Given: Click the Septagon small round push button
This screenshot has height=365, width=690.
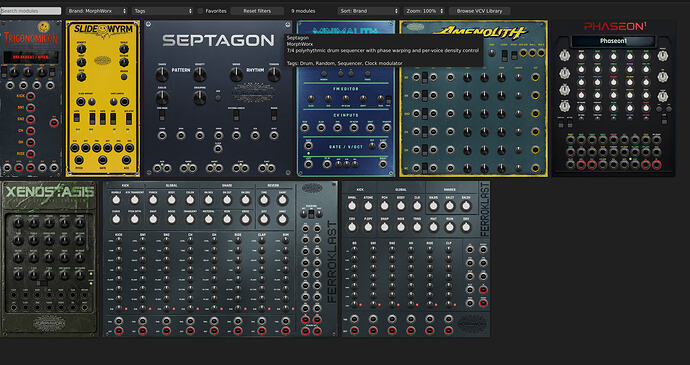Looking at the screenshot, I should 218,97.
